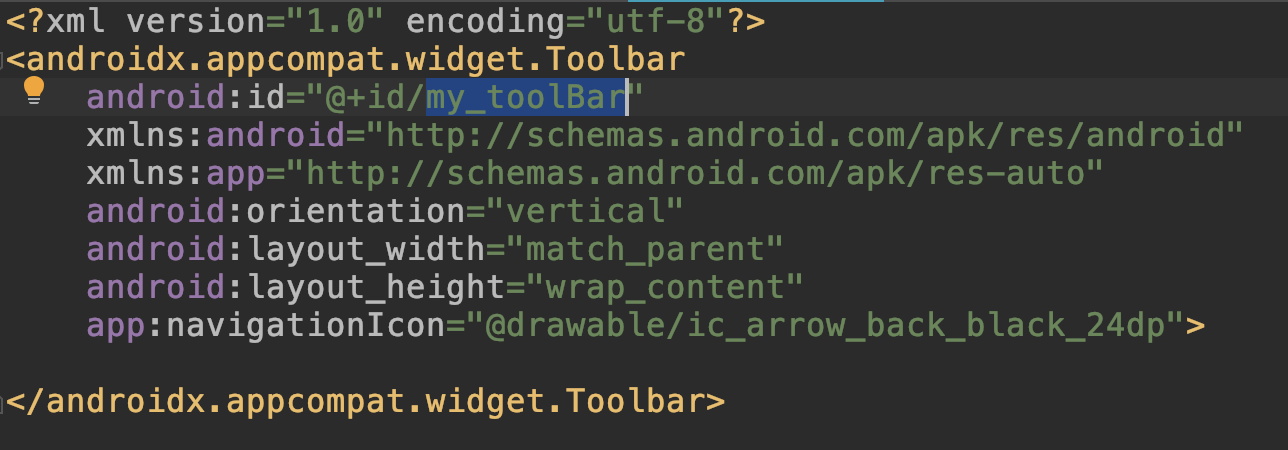
Task: Click the highlighted my_toolBar id text
Action: tap(526, 97)
